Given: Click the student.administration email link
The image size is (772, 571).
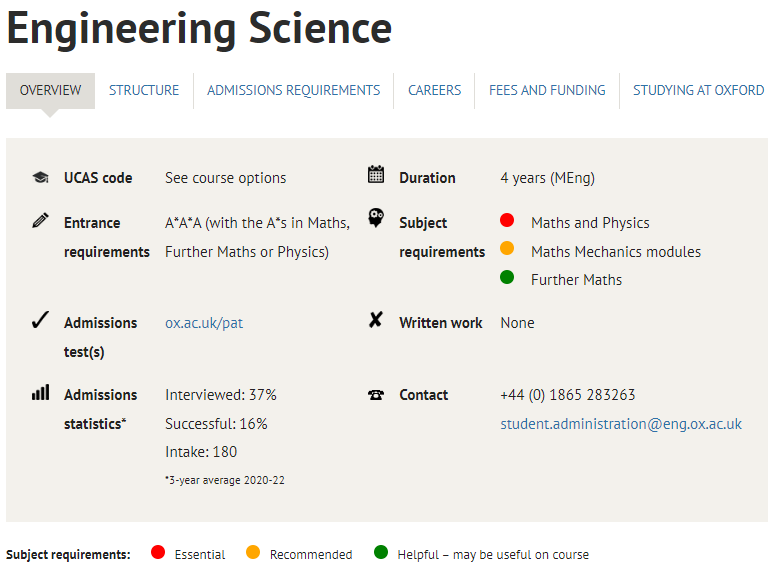Looking at the screenshot, I should point(621,424).
